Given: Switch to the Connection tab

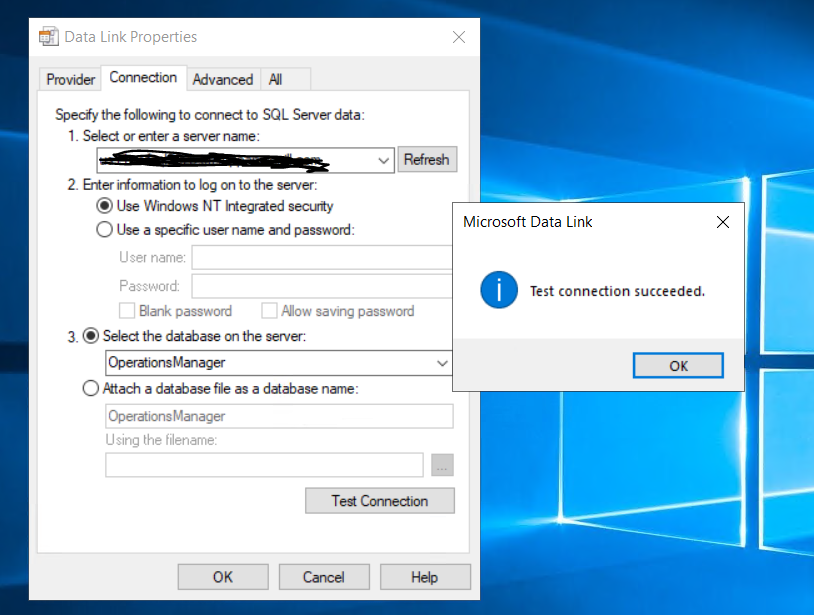Looking at the screenshot, I should point(143,78).
